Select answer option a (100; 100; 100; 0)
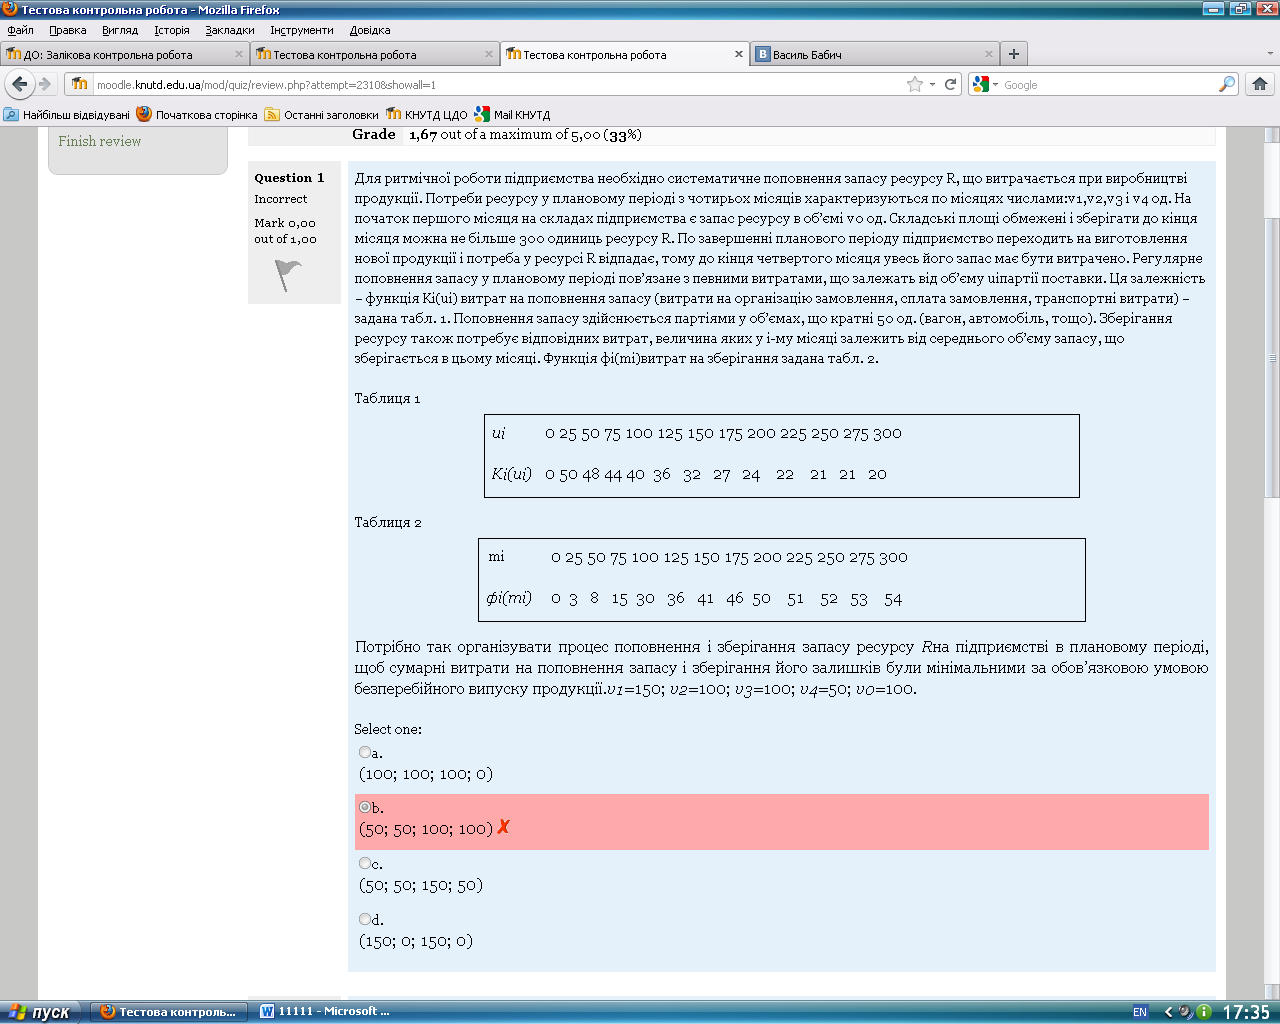1280x1024 pixels. (365, 752)
